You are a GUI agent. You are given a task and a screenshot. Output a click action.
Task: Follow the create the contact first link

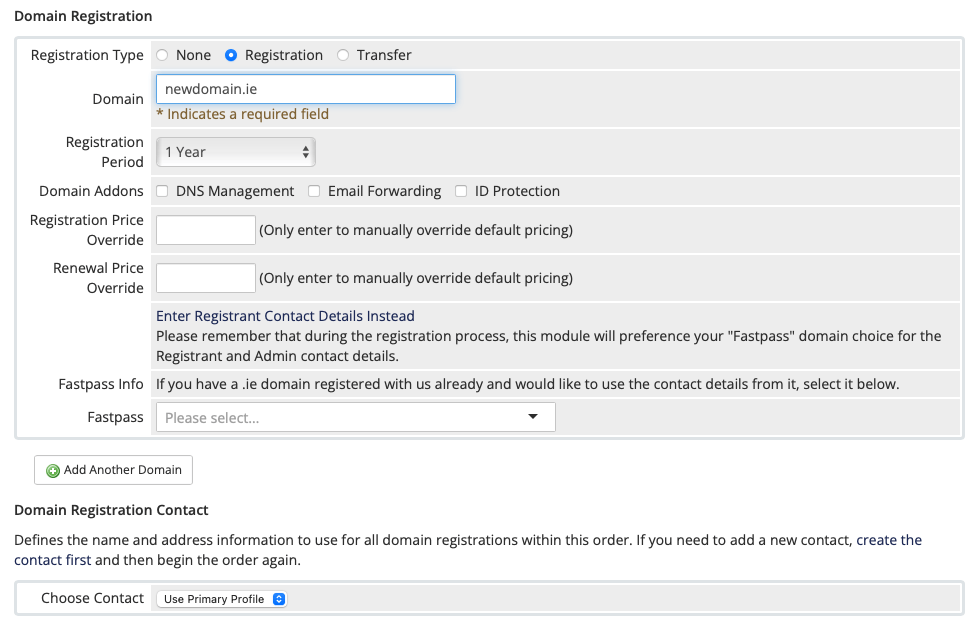889,540
